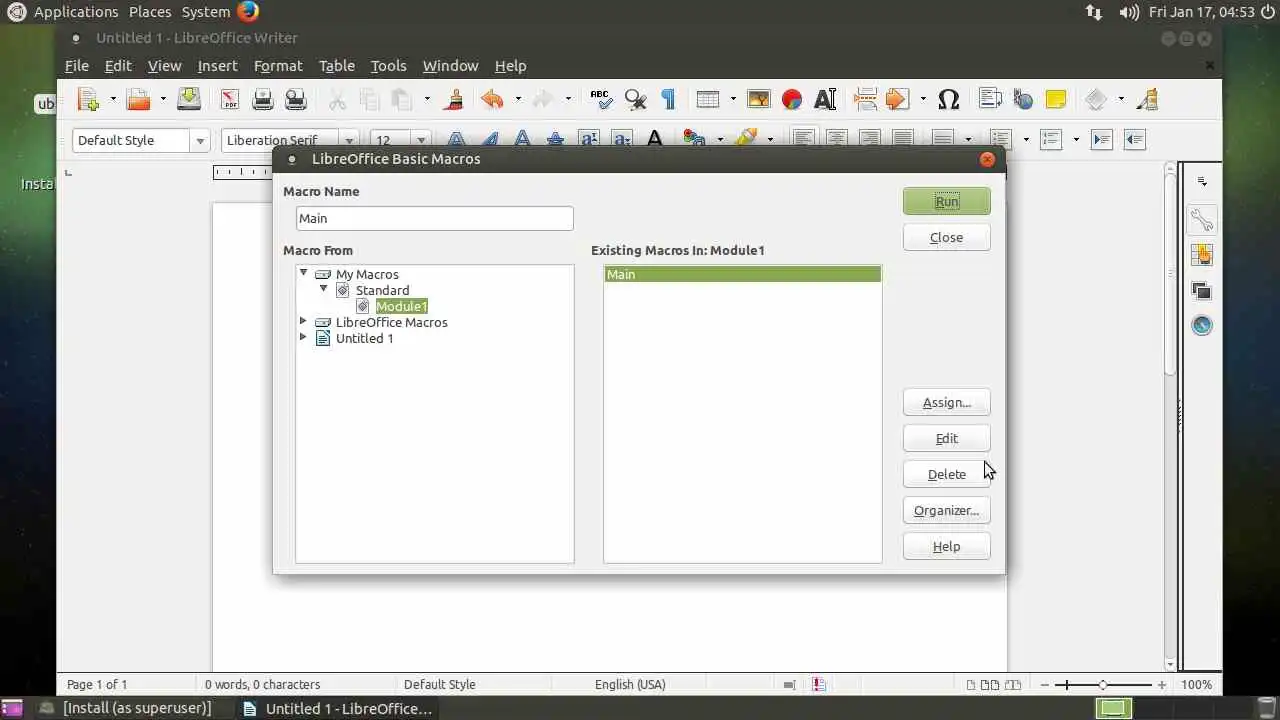Expand LibreOffice Macros tree node
The height and width of the screenshot is (720, 1280).
tap(303, 321)
